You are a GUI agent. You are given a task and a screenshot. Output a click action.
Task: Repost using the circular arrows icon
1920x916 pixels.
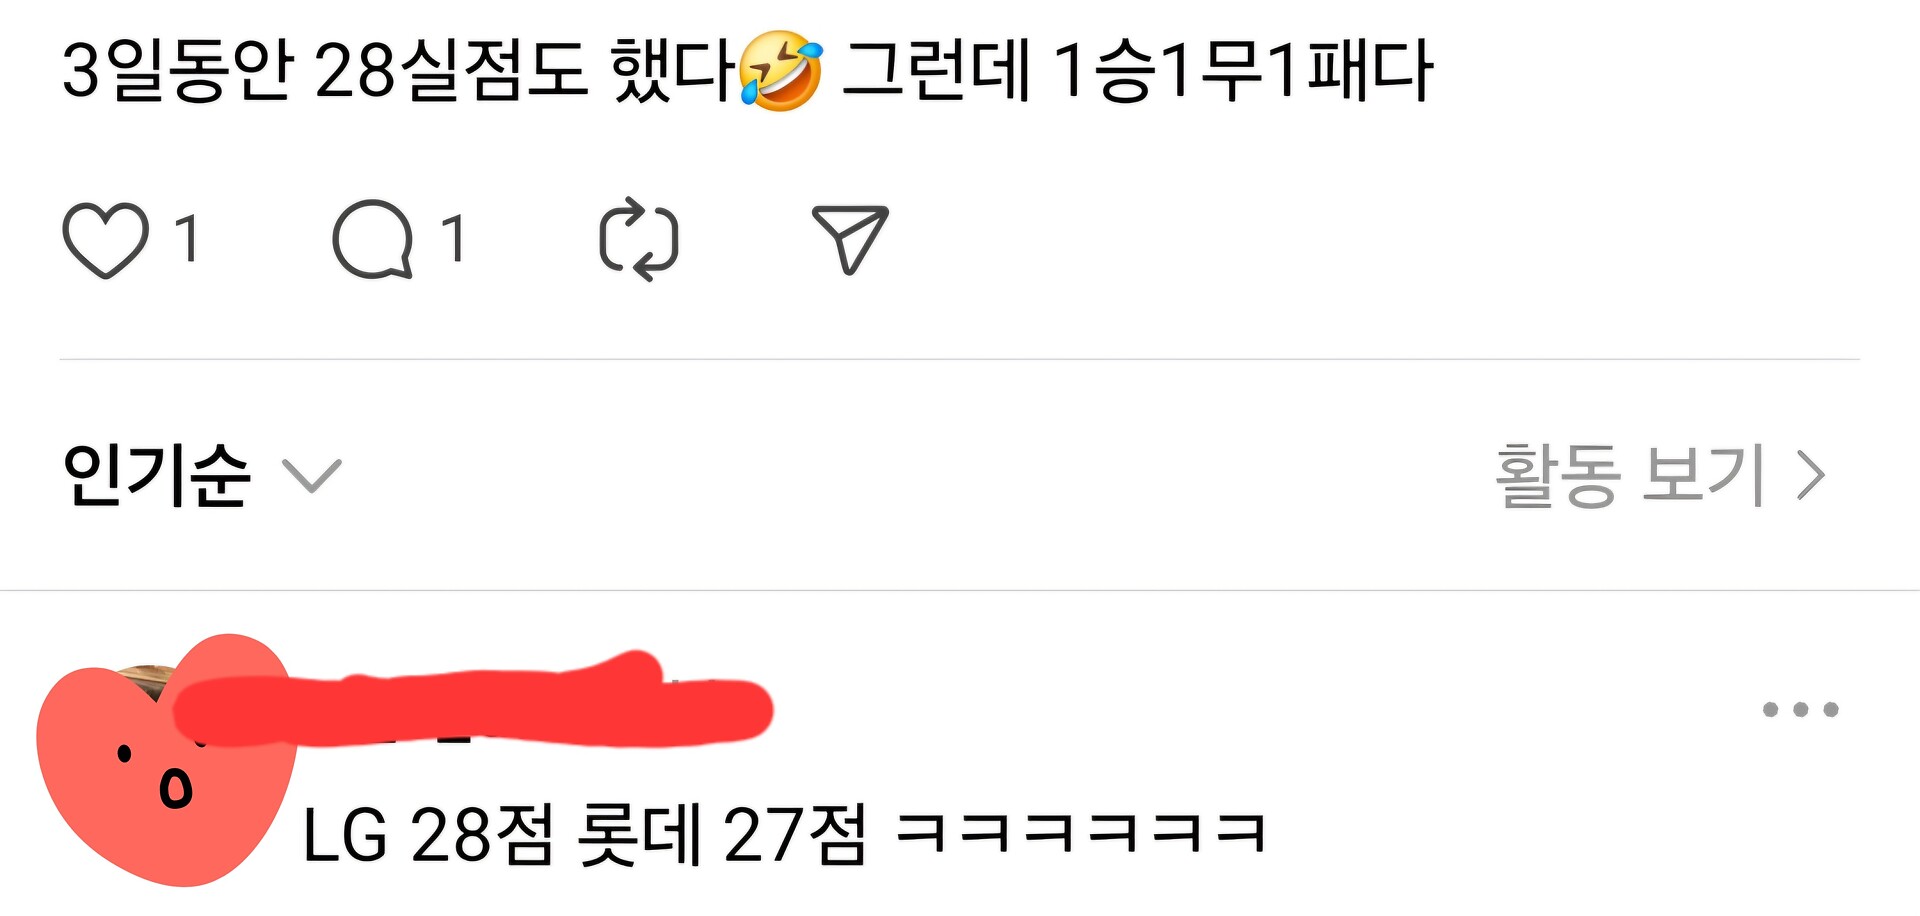[639, 240]
